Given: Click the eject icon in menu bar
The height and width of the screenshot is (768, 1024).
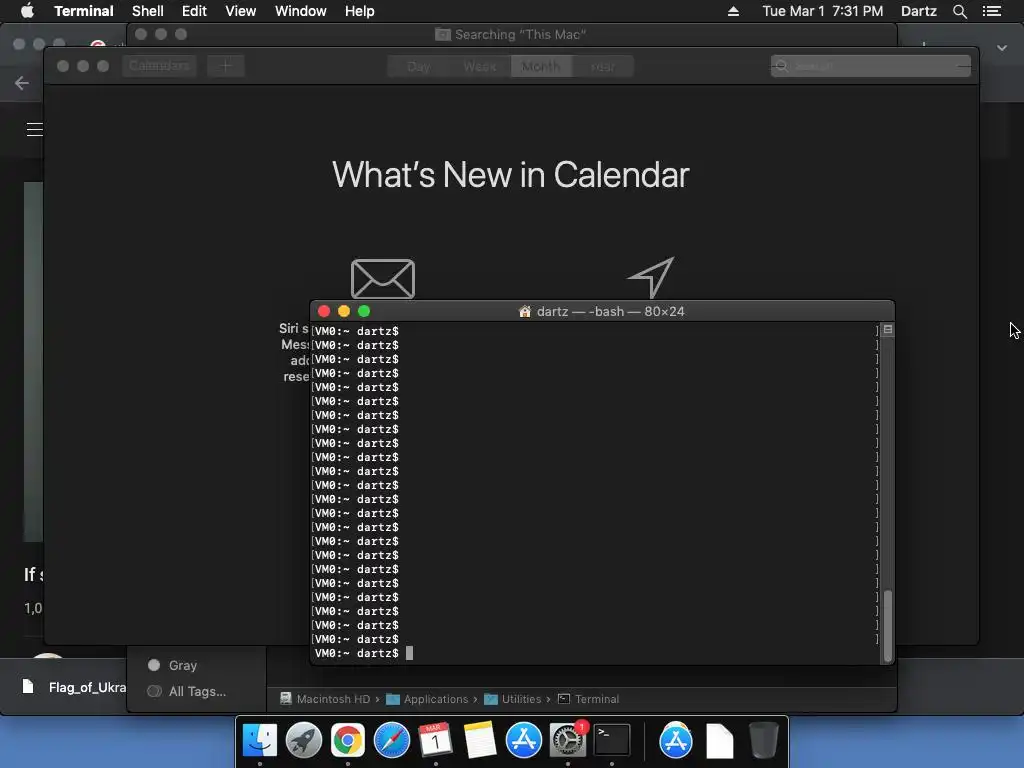Looking at the screenshot, I should coord(733,11).
